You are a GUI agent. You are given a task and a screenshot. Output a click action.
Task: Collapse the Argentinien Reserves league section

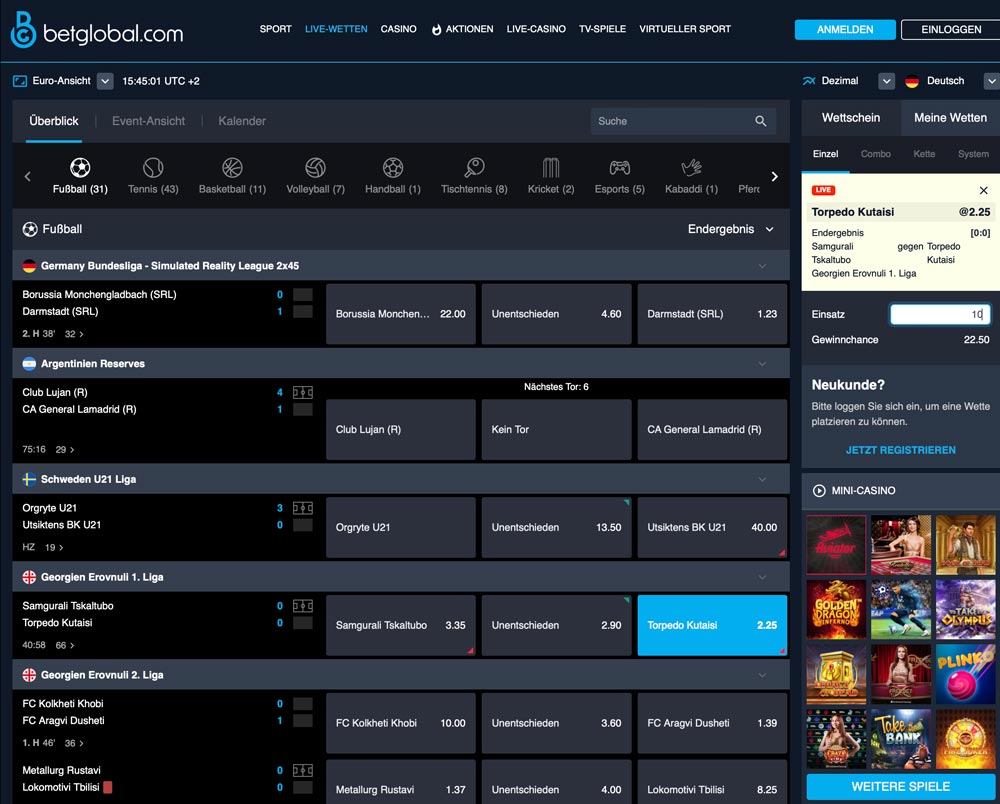763,364
